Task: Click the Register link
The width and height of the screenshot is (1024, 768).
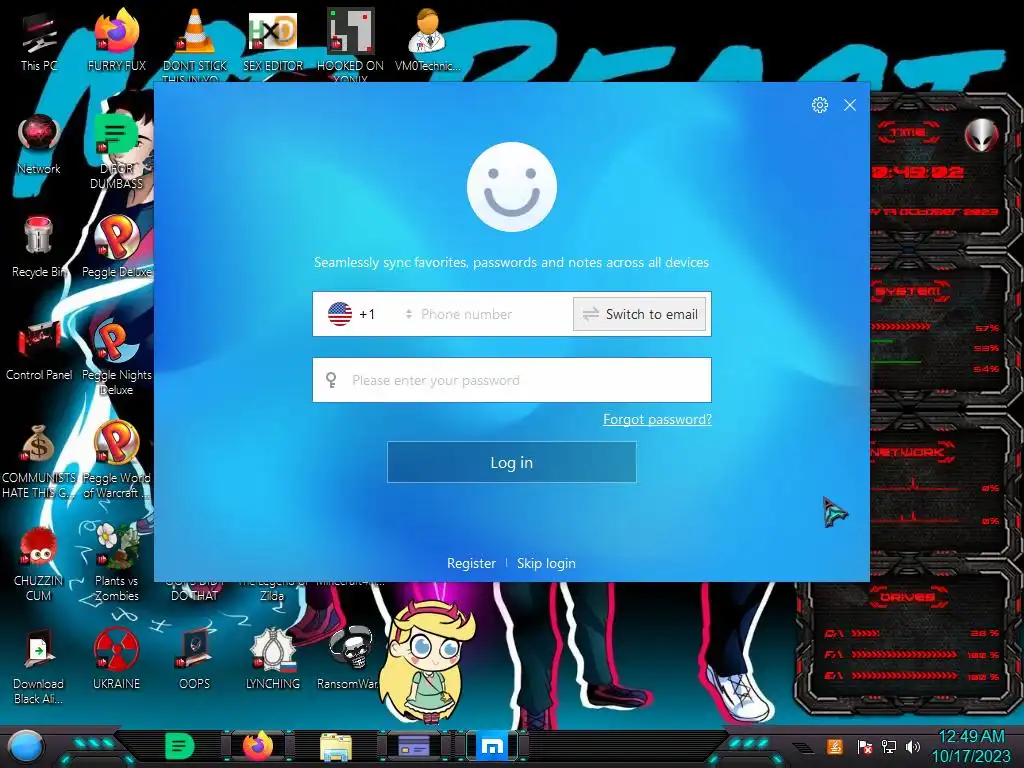Action: click(471, 563)
